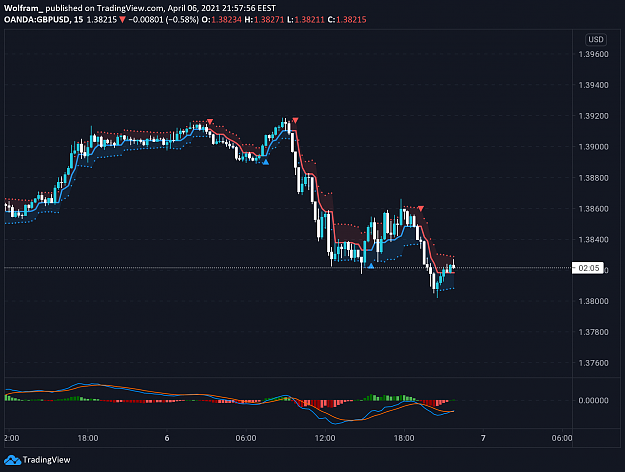Click the 1.39600 price axis label
The height and width of the screenshot is (472, 625).
[594, 54]
